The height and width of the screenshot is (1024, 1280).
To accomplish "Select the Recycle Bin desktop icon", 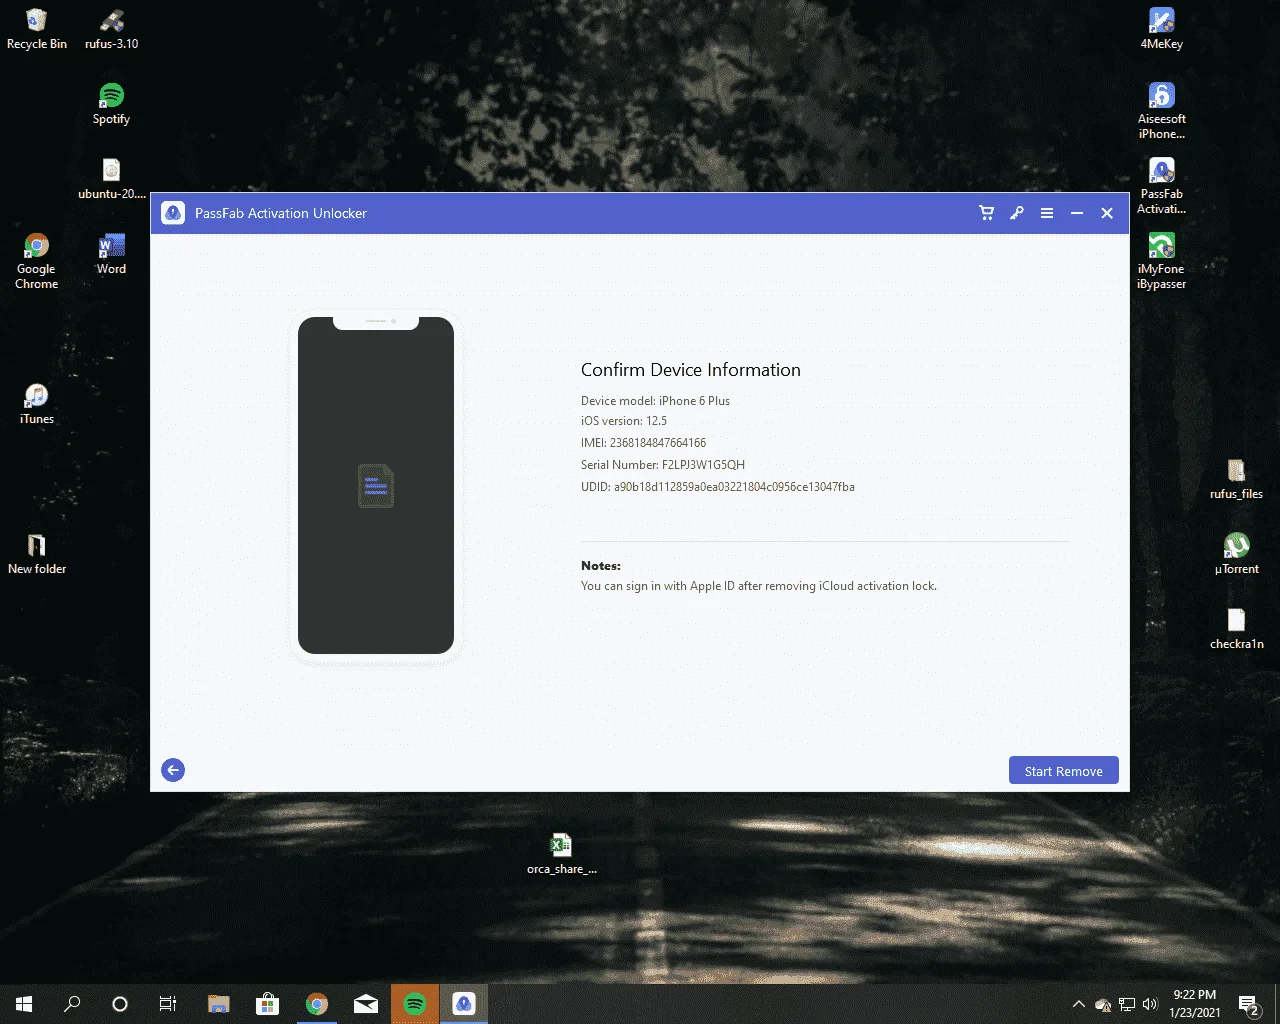I will pyautogui.click(x=37, y=29).
